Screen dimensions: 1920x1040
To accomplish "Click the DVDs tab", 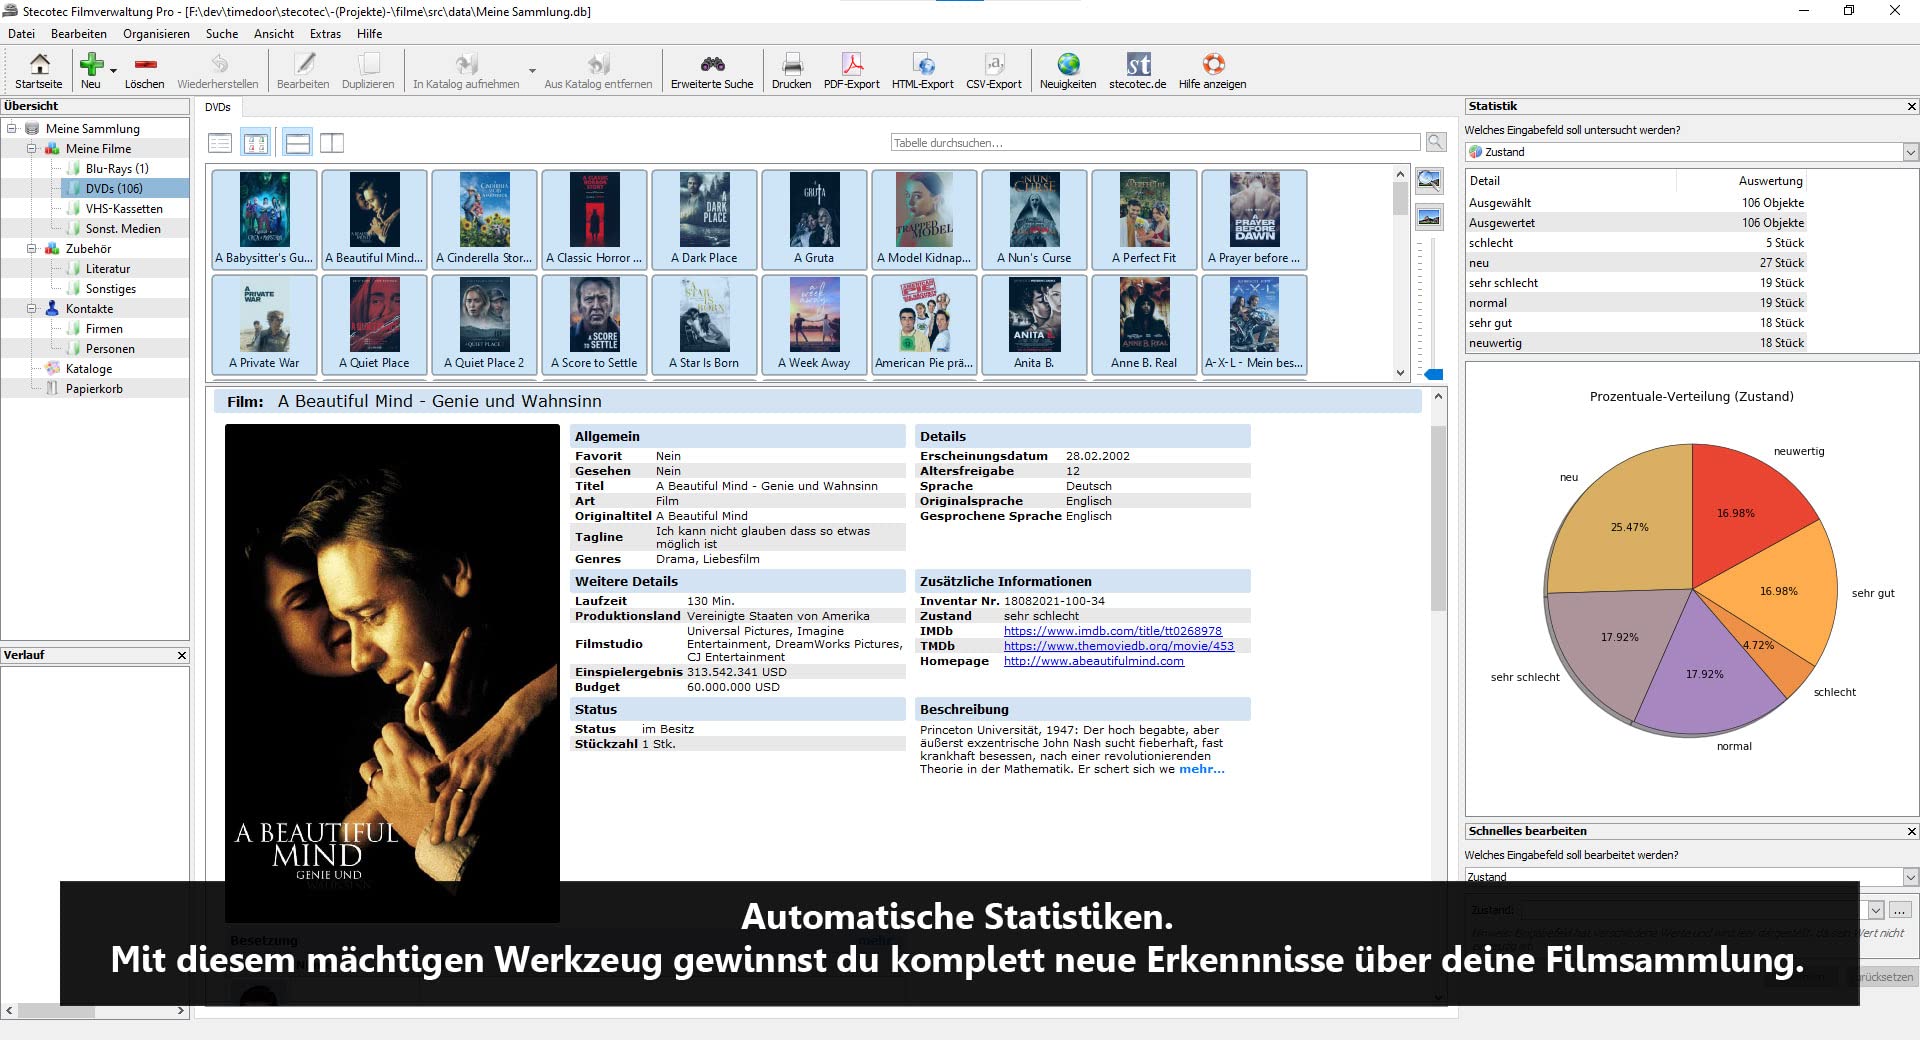I will click(218, 107).
